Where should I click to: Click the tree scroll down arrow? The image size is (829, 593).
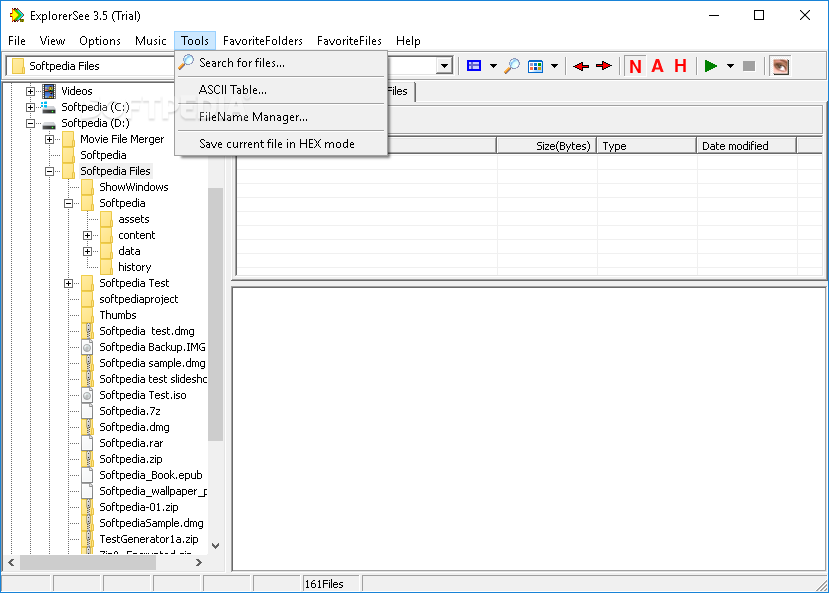point(215,546)
